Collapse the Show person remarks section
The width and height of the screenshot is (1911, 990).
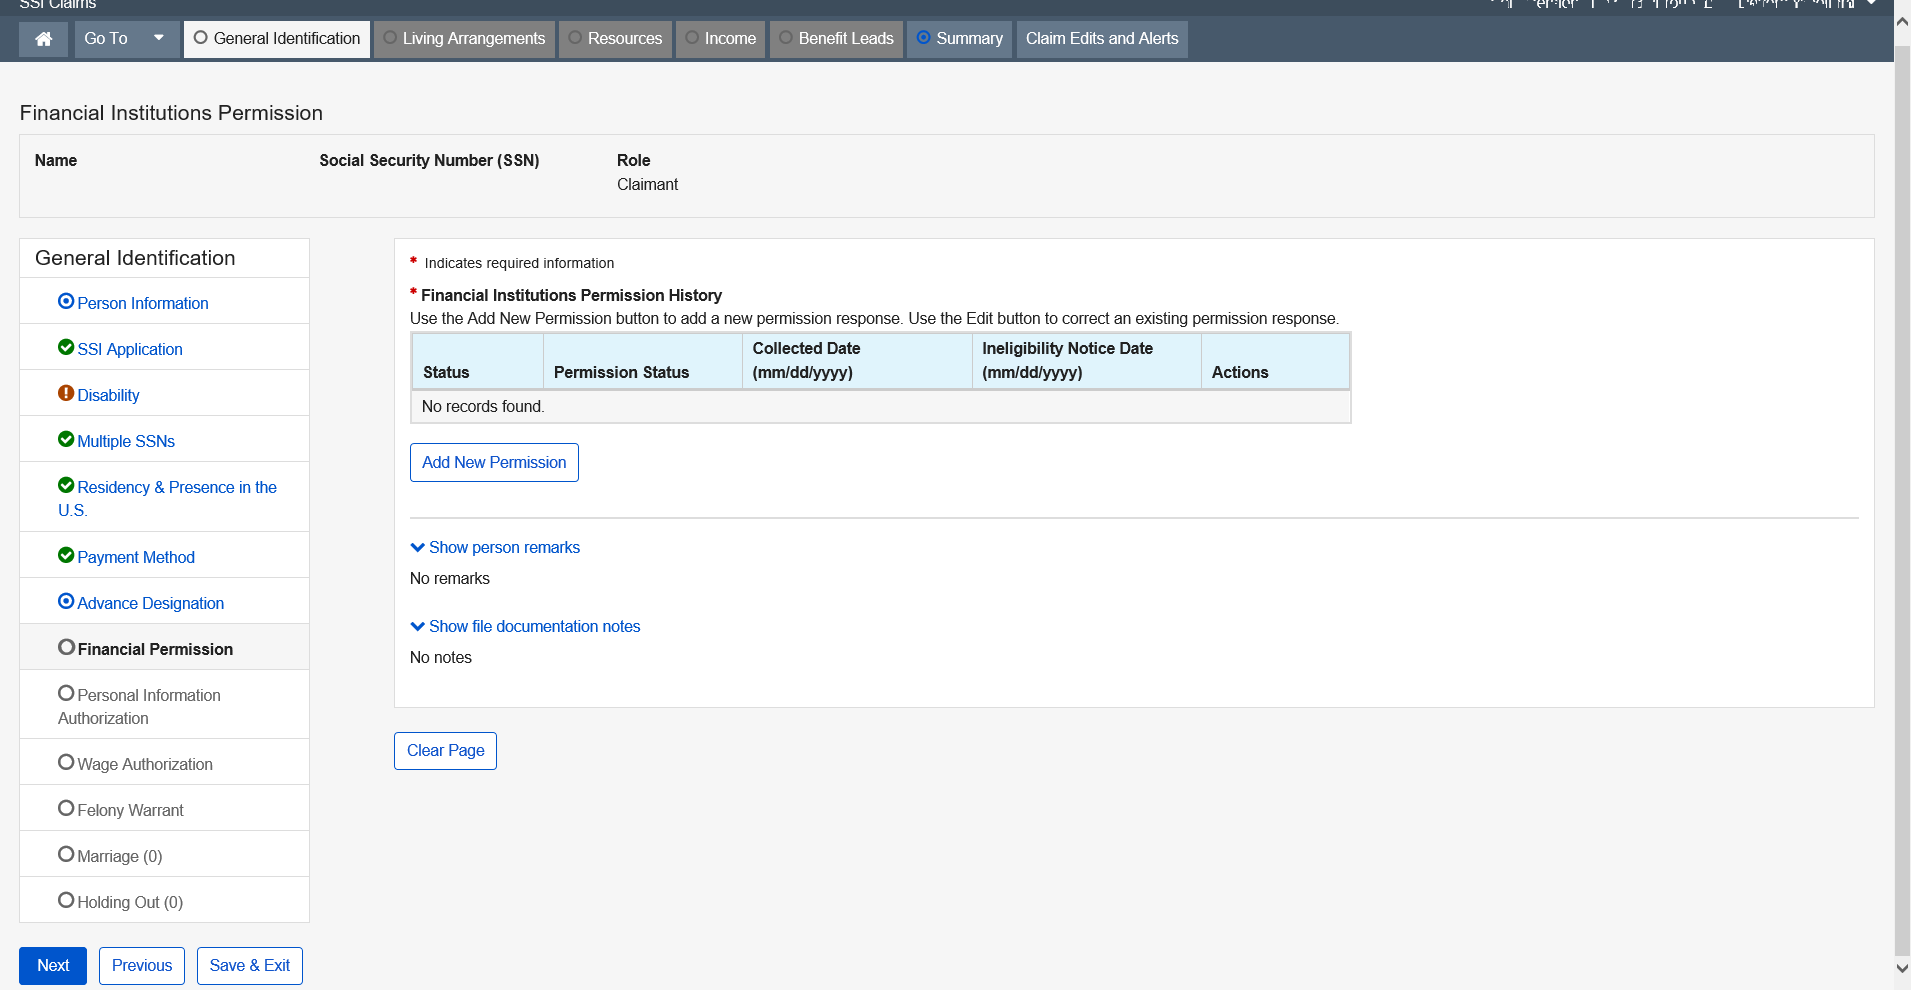click(495, 547)
